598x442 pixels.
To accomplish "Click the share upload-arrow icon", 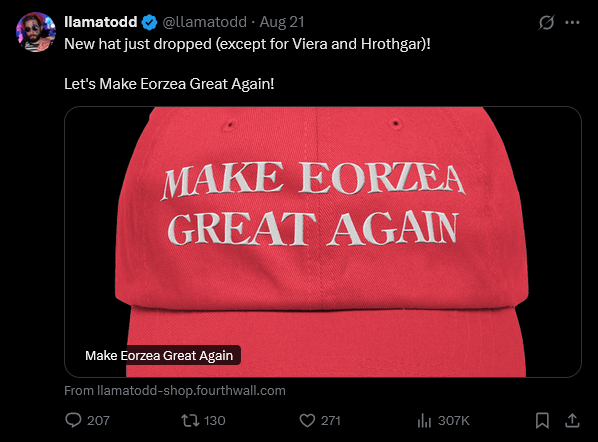I will tap(572, 420).
